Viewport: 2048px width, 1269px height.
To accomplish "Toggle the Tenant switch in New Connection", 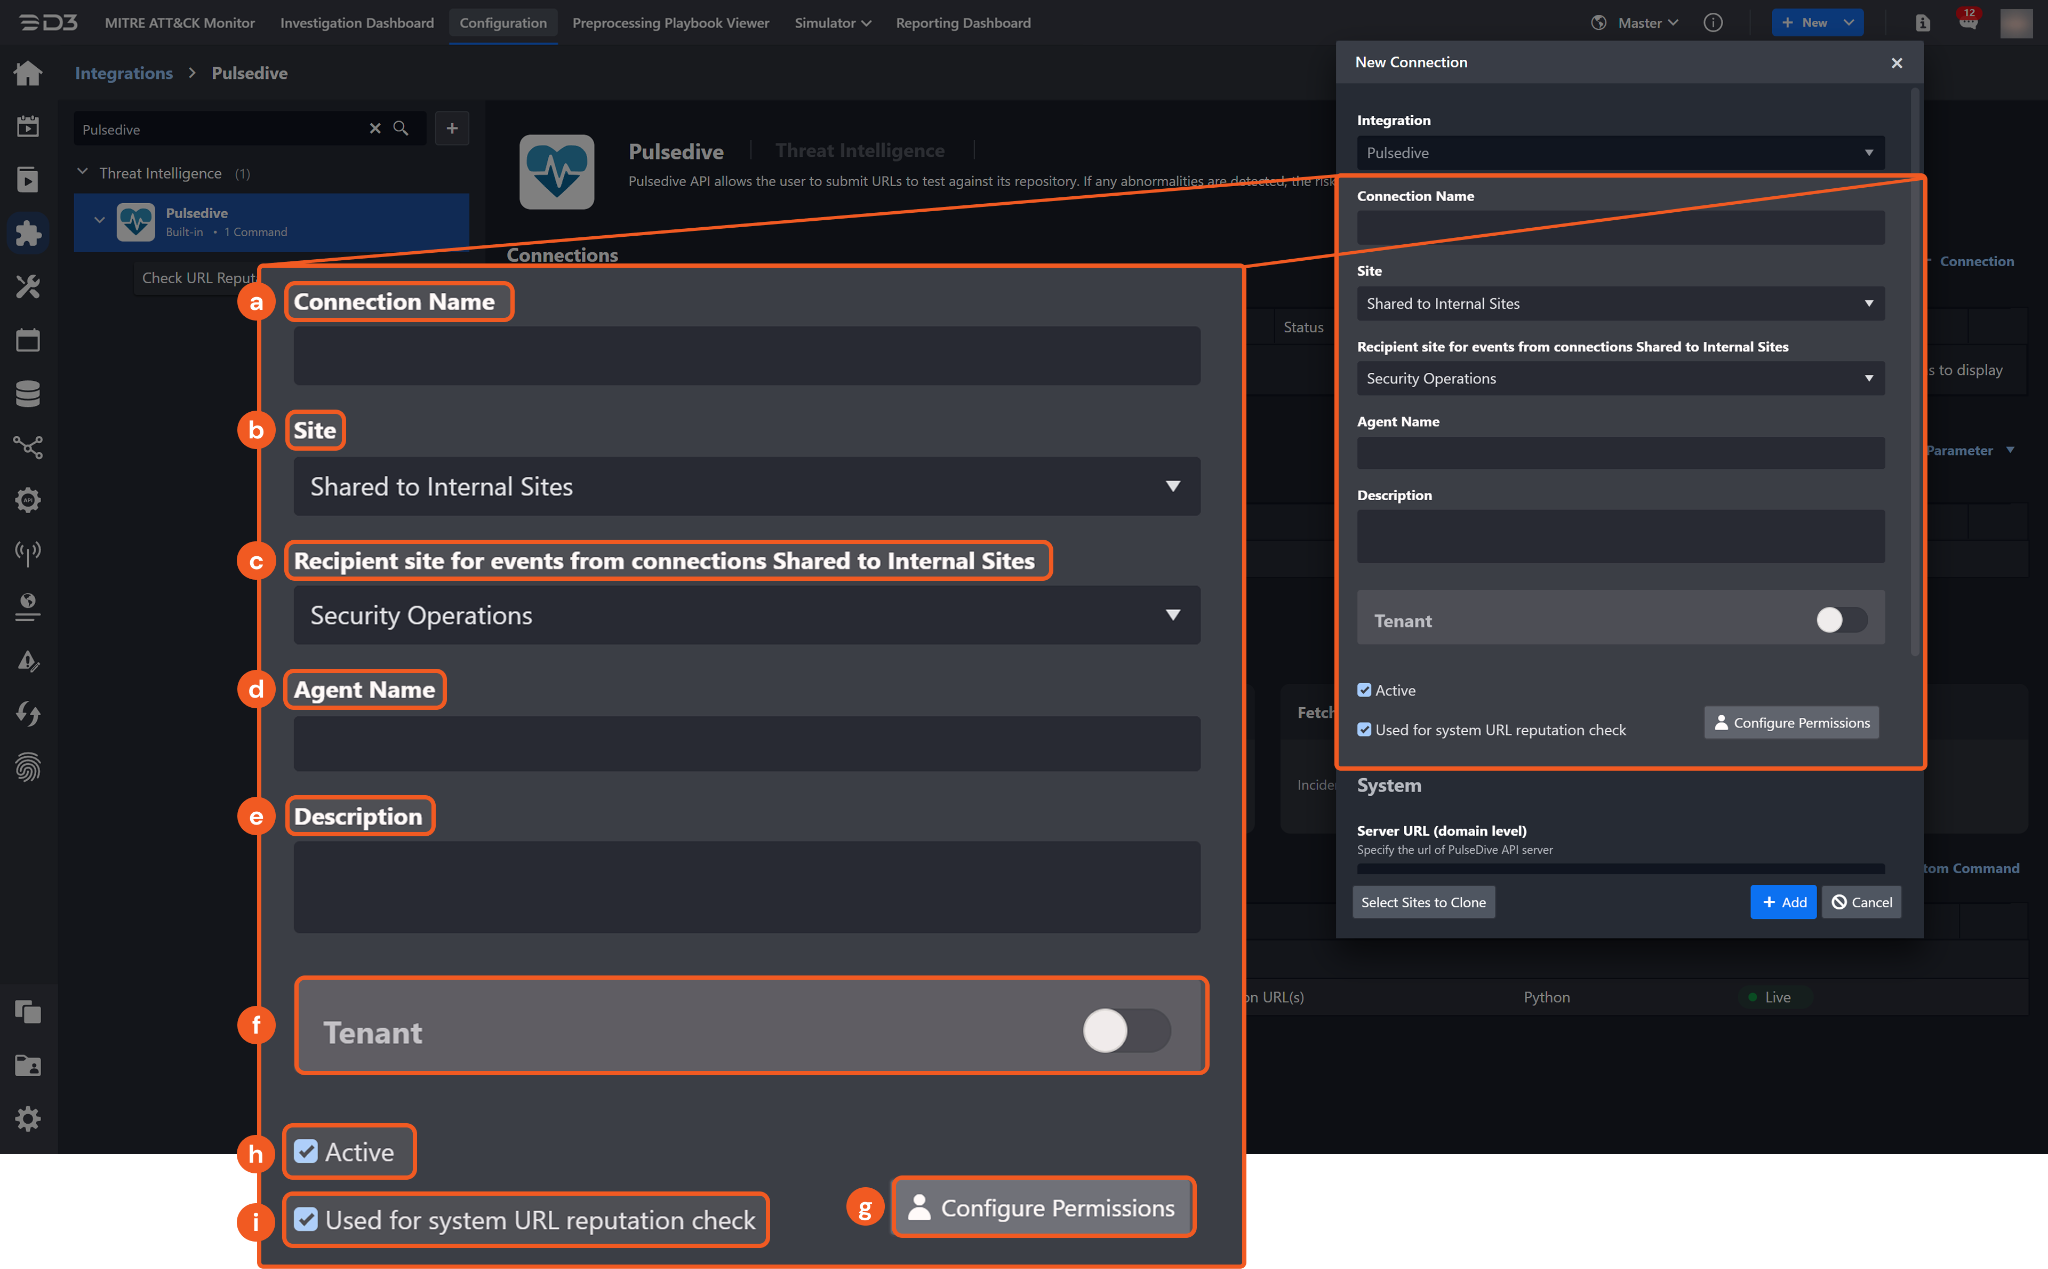I will 1841,620.
